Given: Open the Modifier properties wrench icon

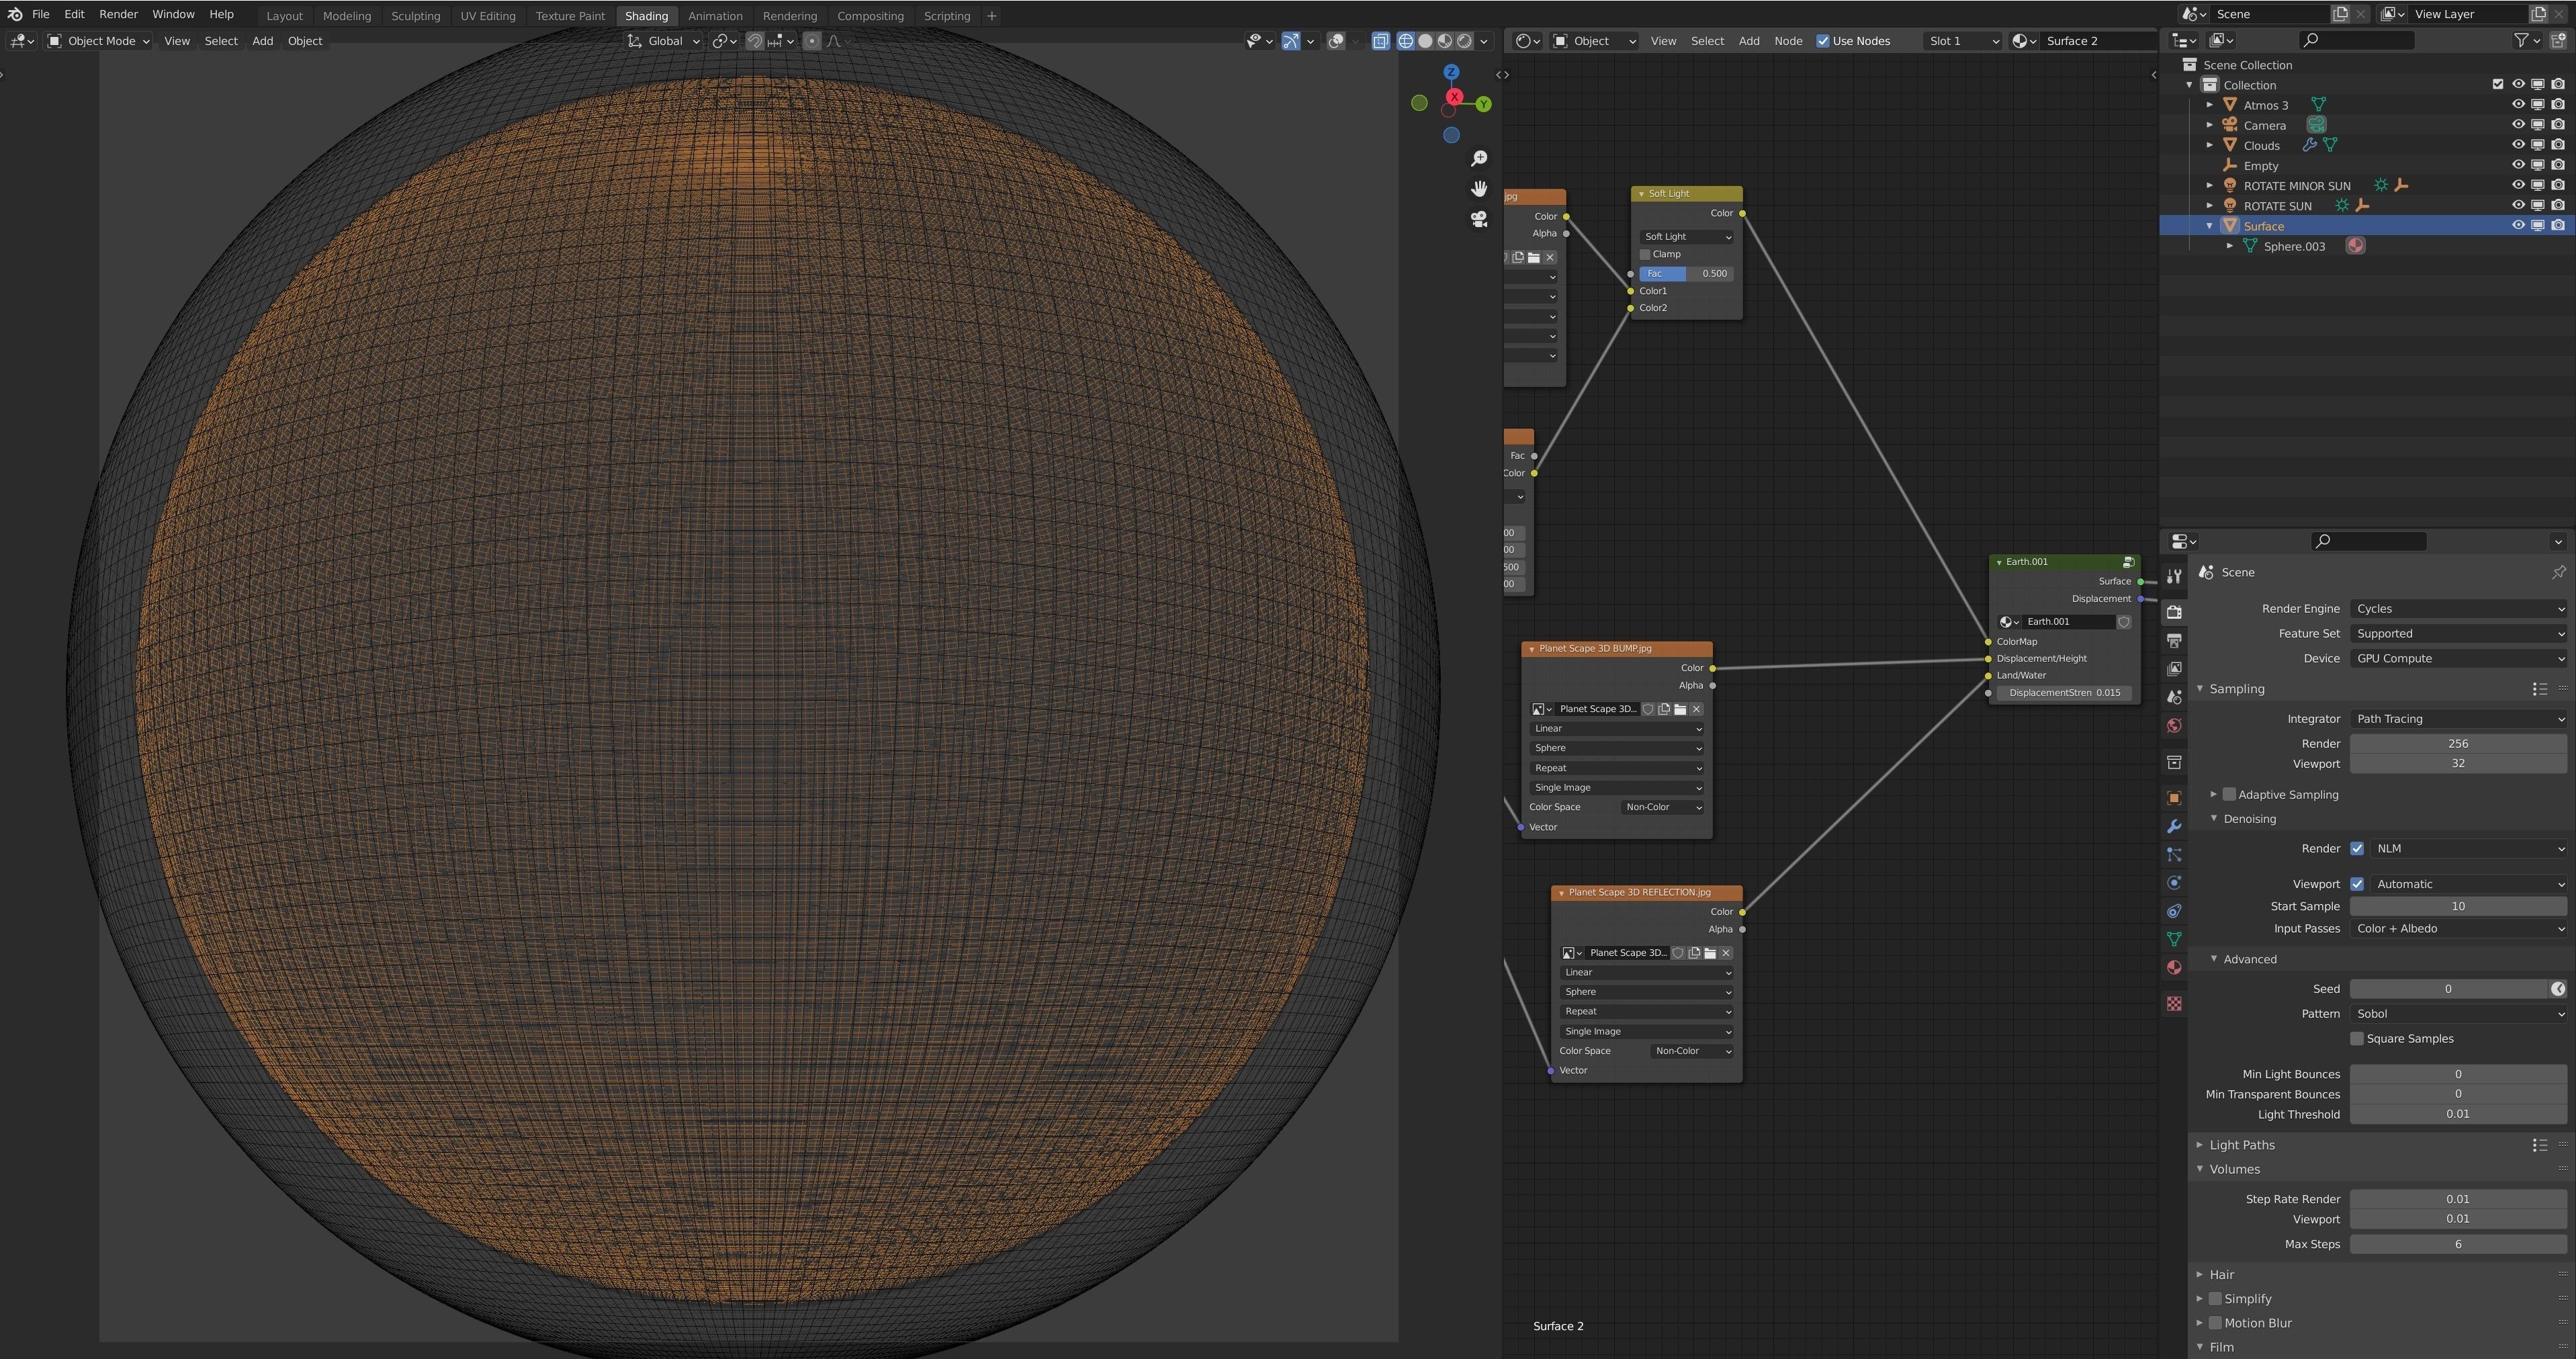Looking at the screenshot, I should click(x=2174, y=826).
